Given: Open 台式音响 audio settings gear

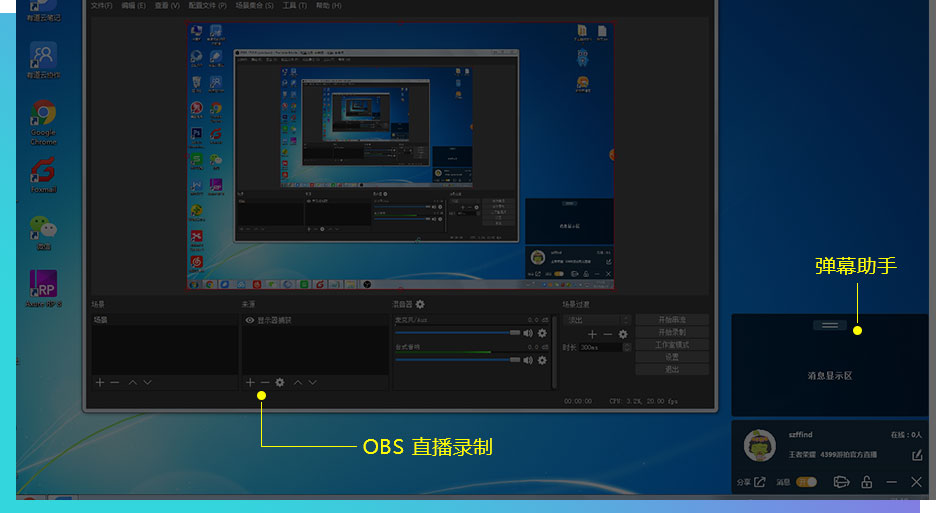Looking at the screenshot, I should [x=542, y=360].
